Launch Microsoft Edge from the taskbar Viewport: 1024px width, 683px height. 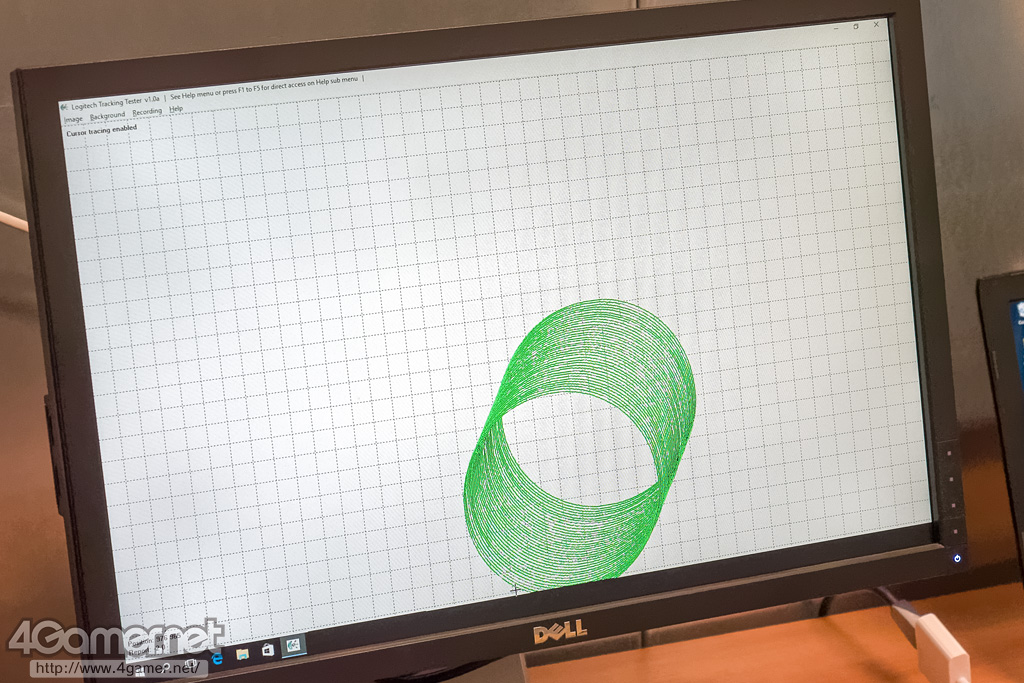pyautogui.click(x=217, y=658)
